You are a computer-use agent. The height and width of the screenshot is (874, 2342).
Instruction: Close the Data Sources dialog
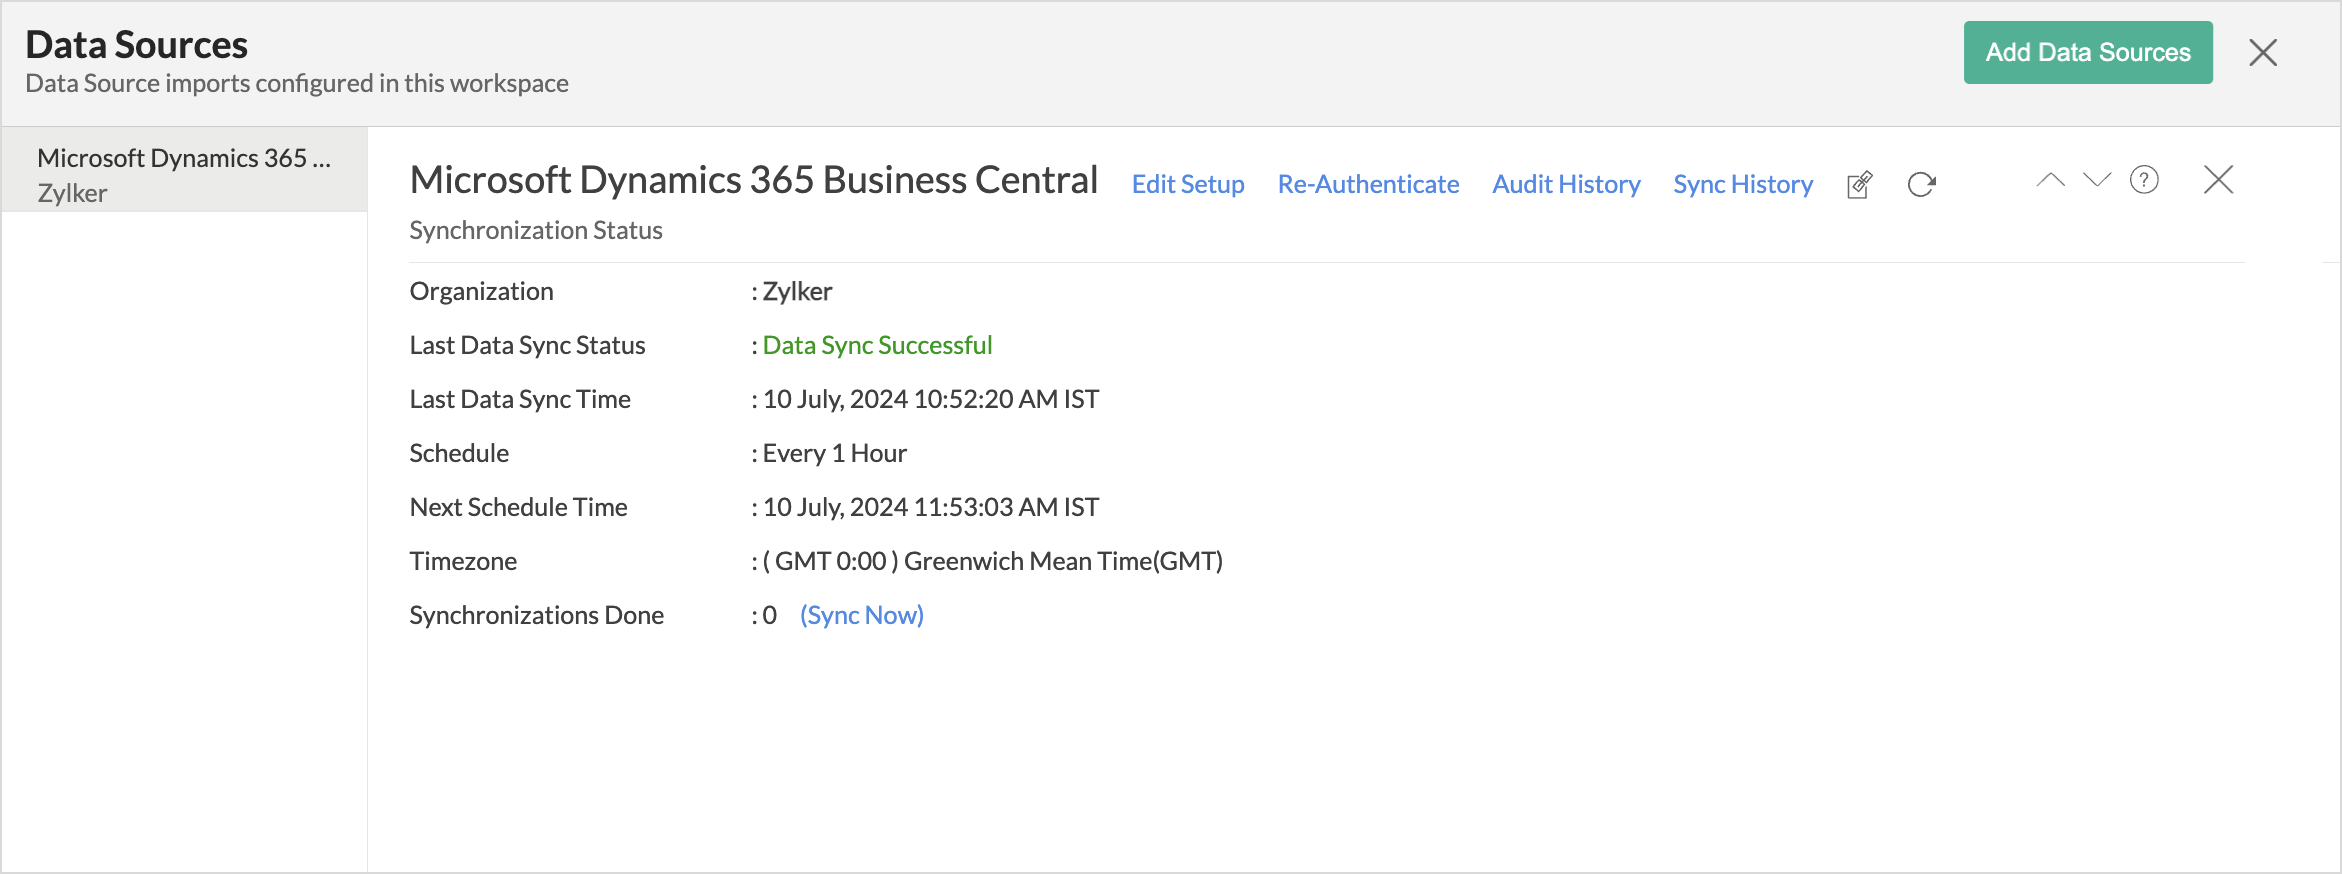point(2262,52)
